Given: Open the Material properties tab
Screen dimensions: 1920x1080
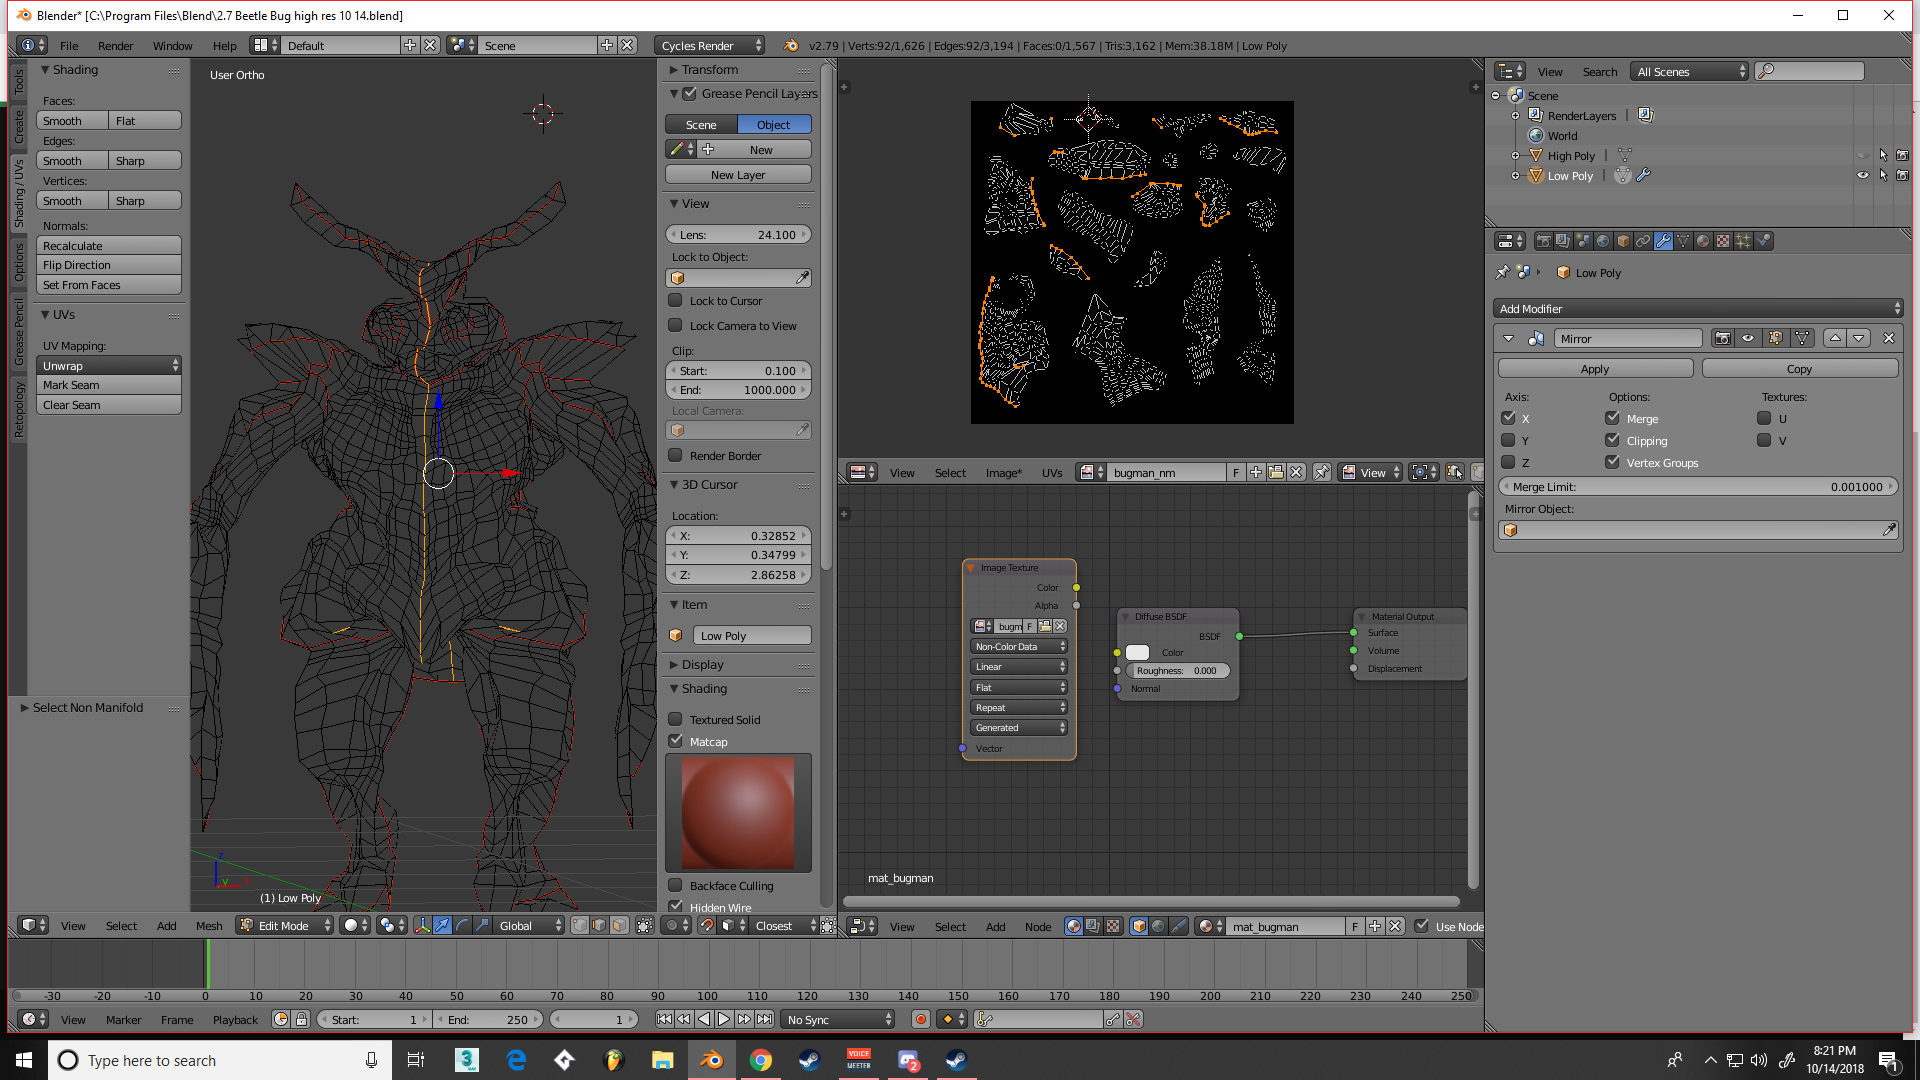Looking at the screenshot, I should point(1703,241).
